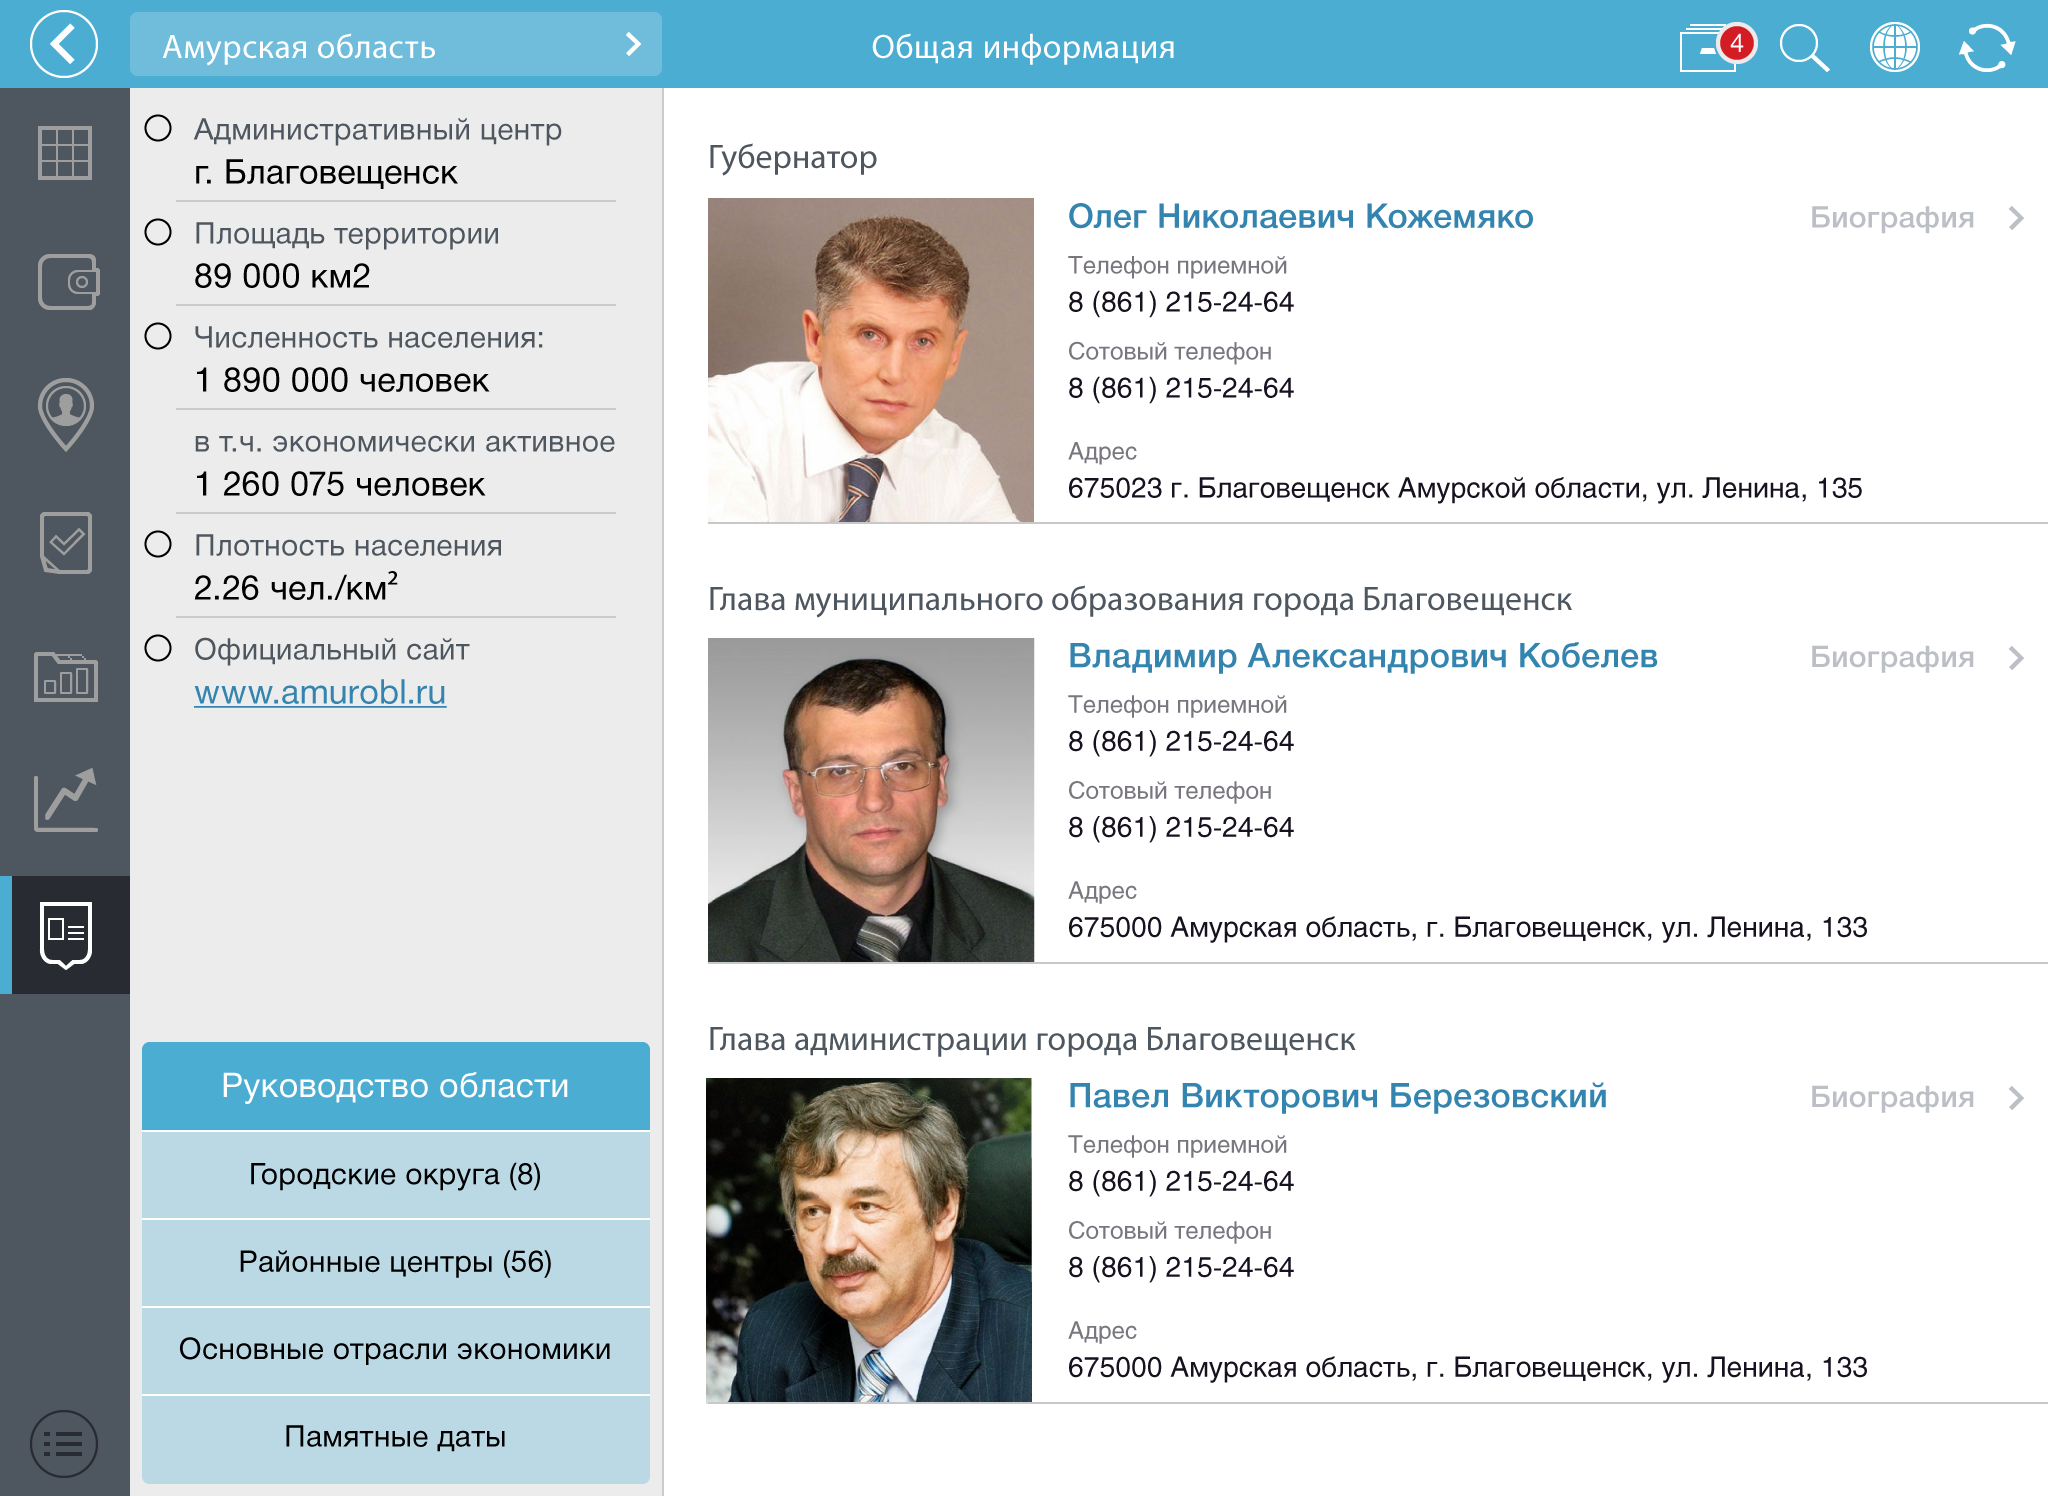
Task: Open Биография link for governor Кожемяко
Action: [x=1892, y=218]
